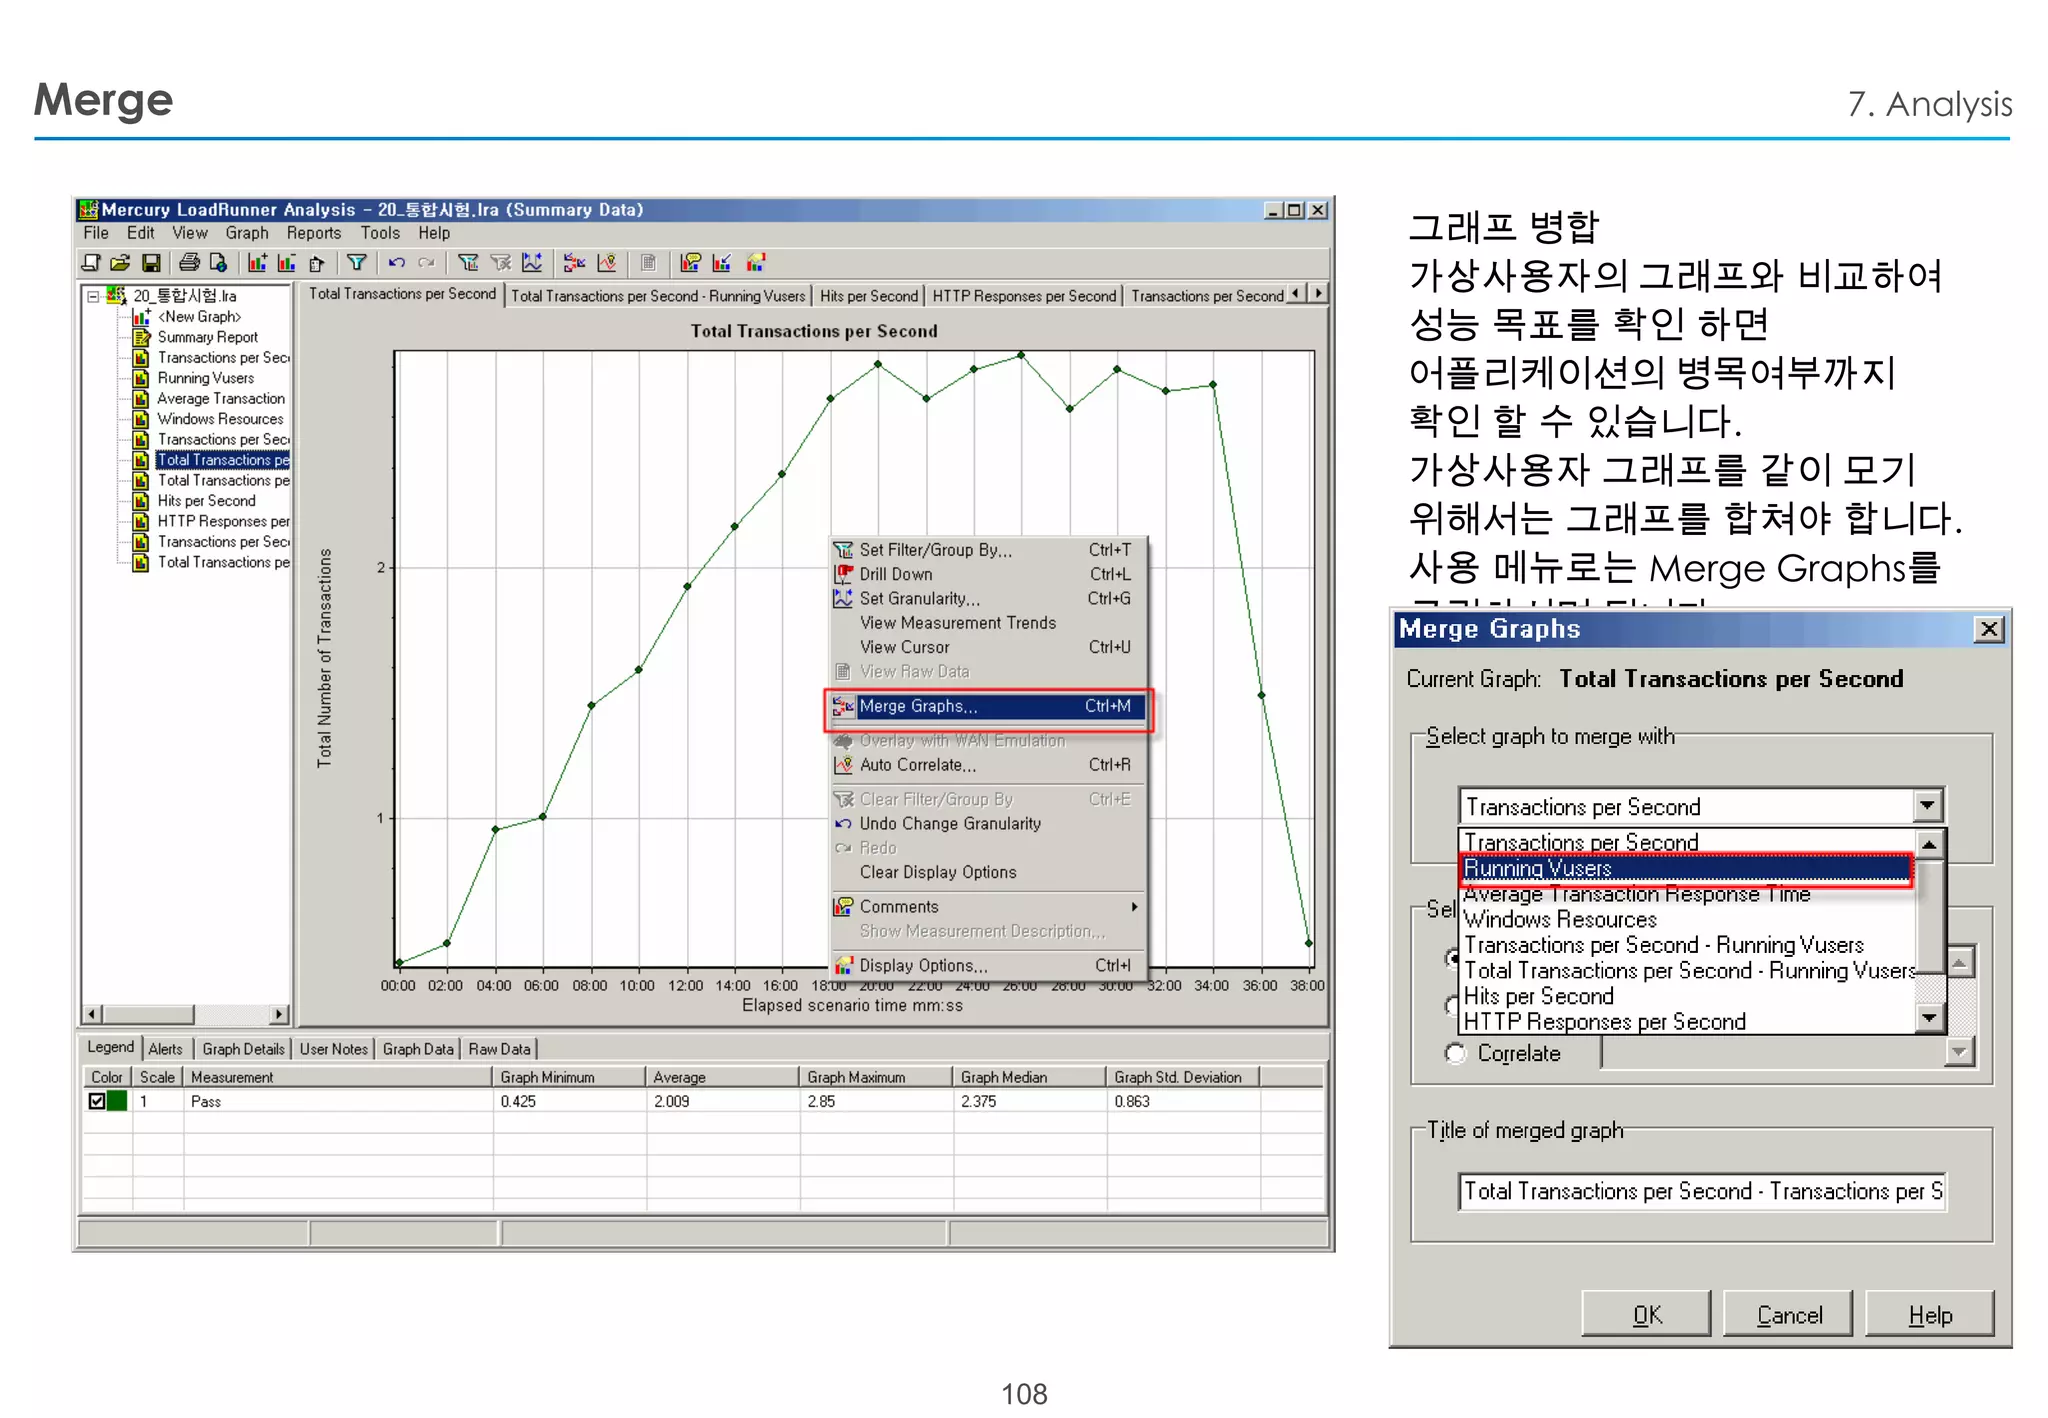Image resolution: width=2048 pixels, height=1418 pixels.
Task: Click the Redo arrow toolbar icon
Action: (427, 263)
